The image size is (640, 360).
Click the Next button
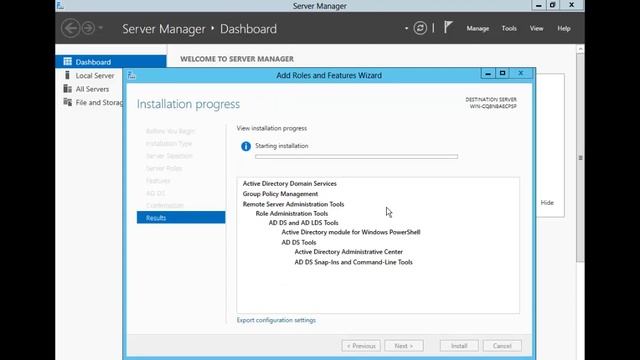(x=404, y=346)
